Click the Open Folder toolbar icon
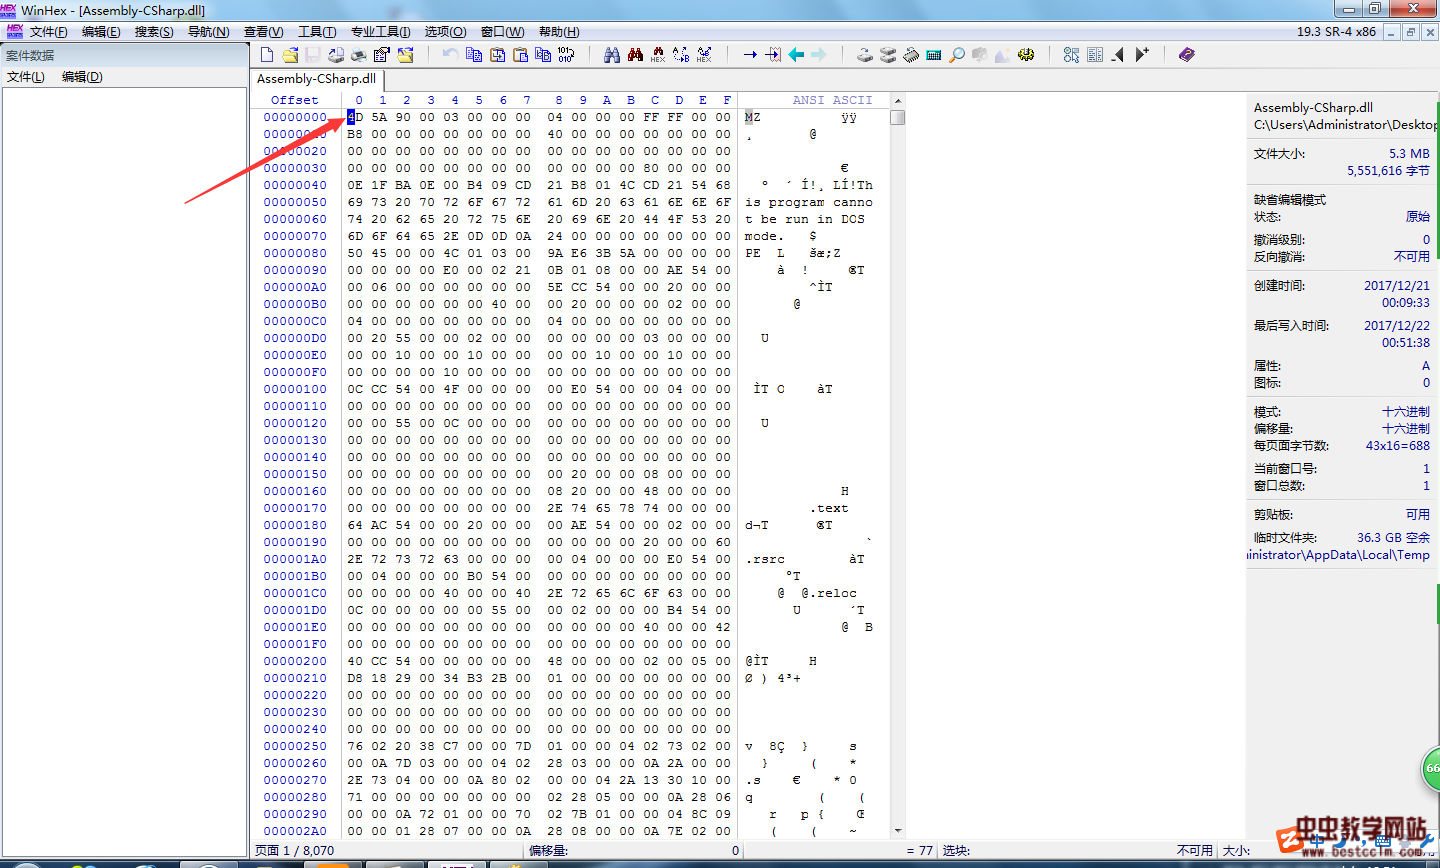Image resolution: width=1440 pixels, height=868 pixels. coord(405,55)
